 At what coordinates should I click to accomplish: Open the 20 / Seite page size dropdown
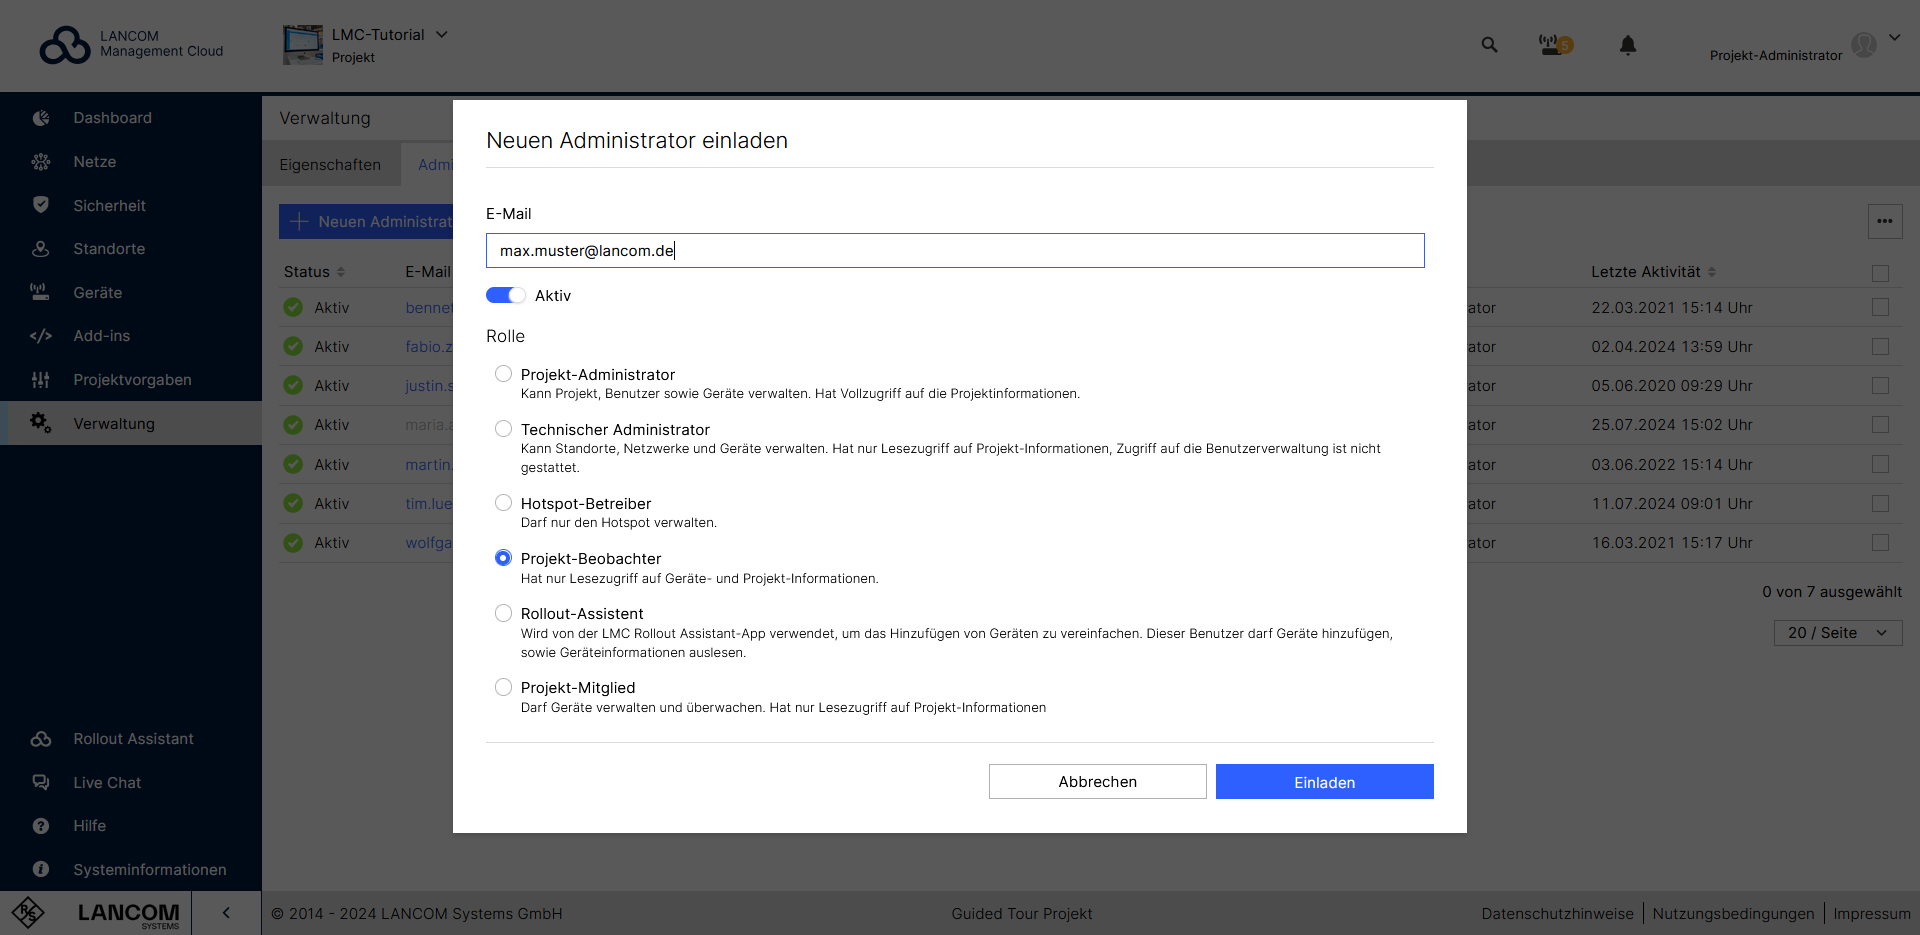[x=1837, y=632]
